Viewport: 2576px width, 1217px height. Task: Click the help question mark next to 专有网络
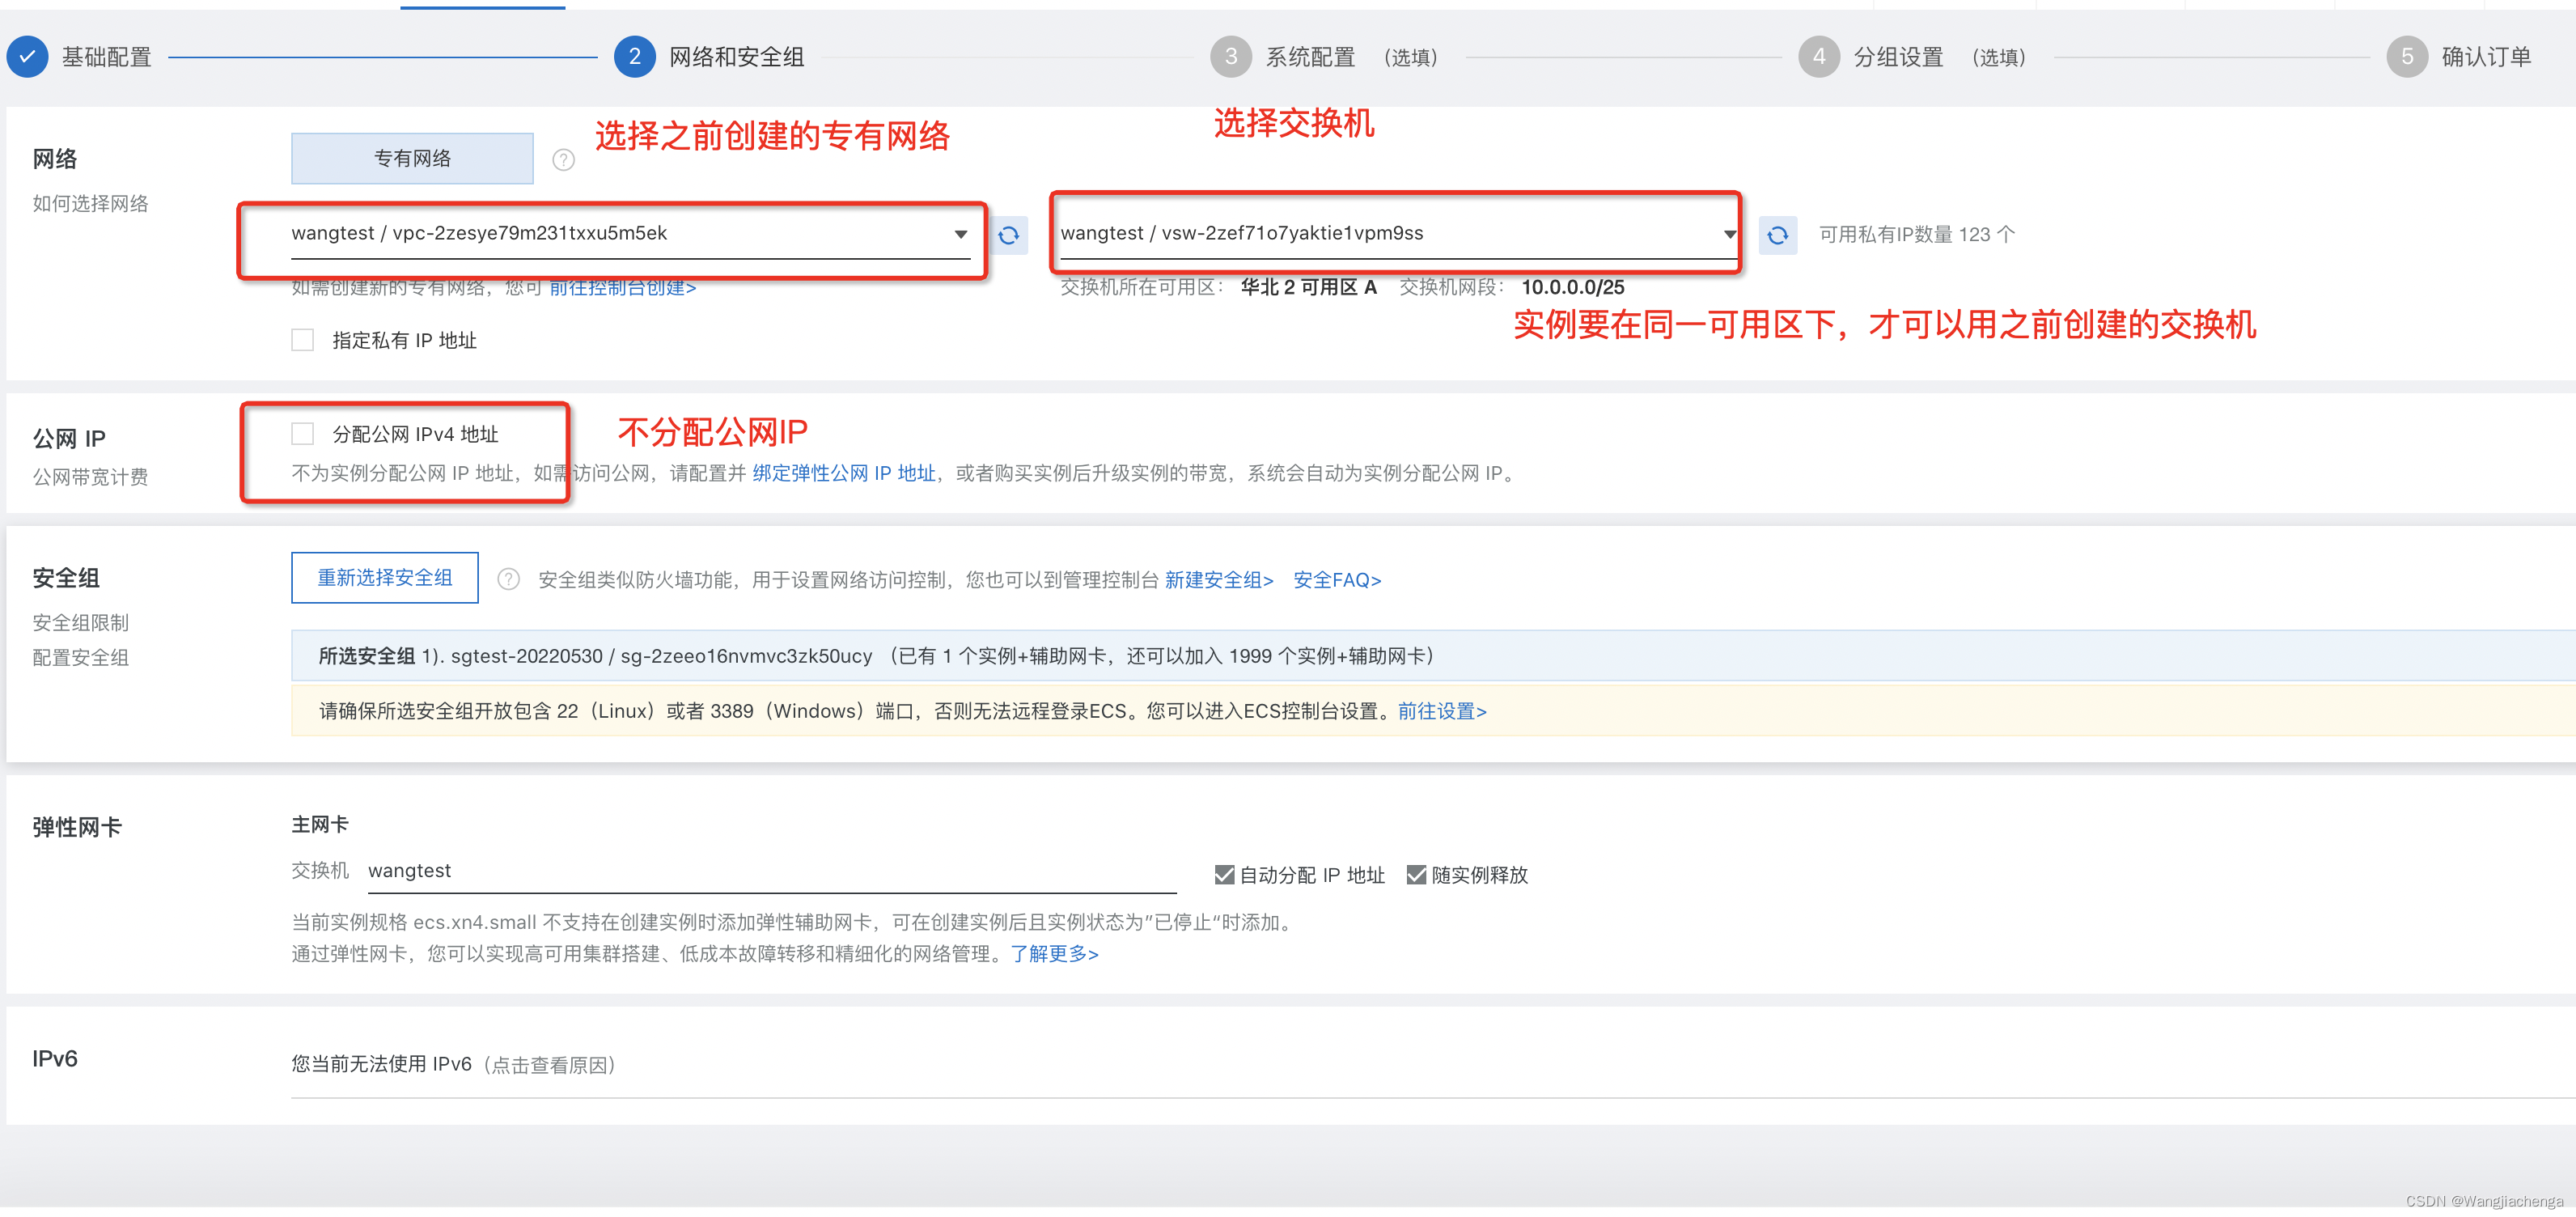point(564,160)
